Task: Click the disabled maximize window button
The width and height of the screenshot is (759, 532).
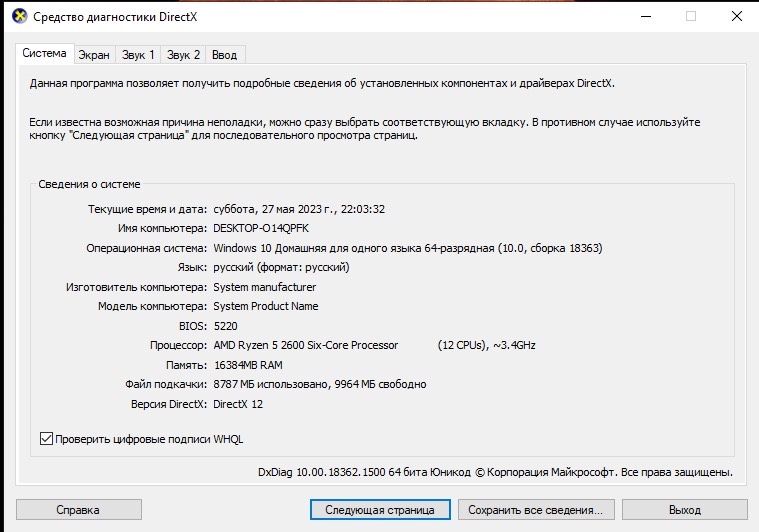Action: (691, 16)
